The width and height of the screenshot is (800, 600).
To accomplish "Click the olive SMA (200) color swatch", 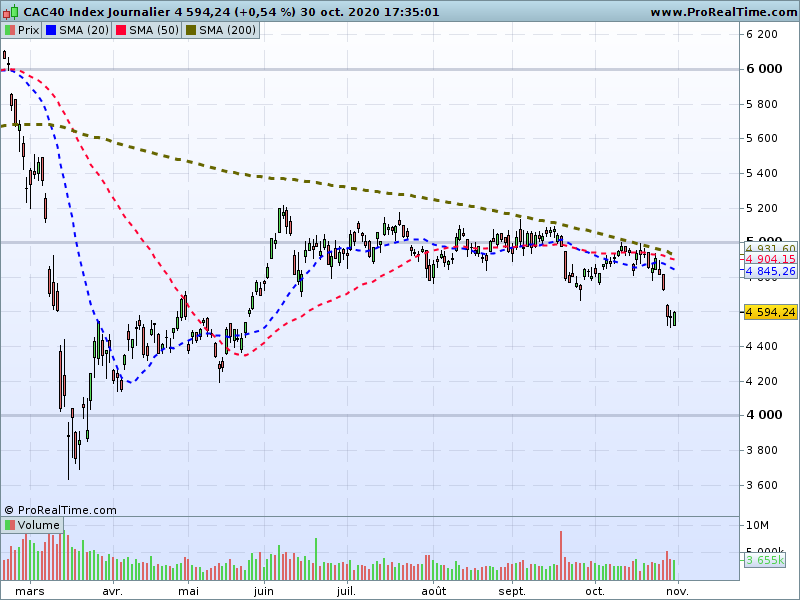I will pyautogui.click(x=191, y=30).
